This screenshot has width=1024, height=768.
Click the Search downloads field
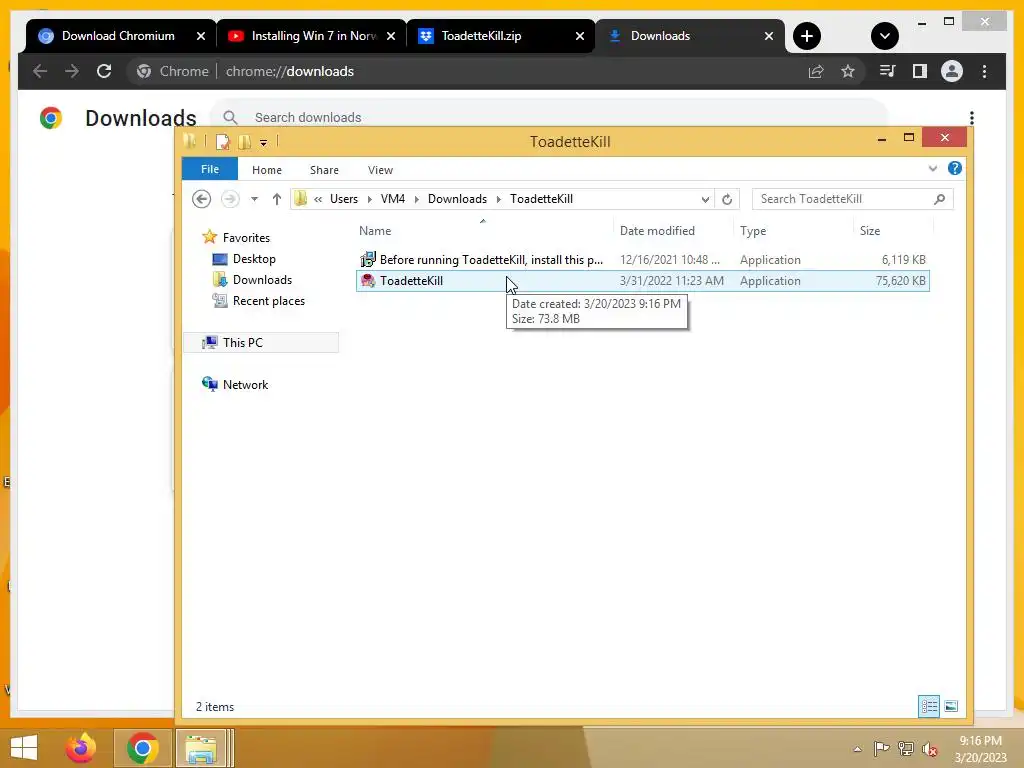pyautogui.click(x=549, y=117)
